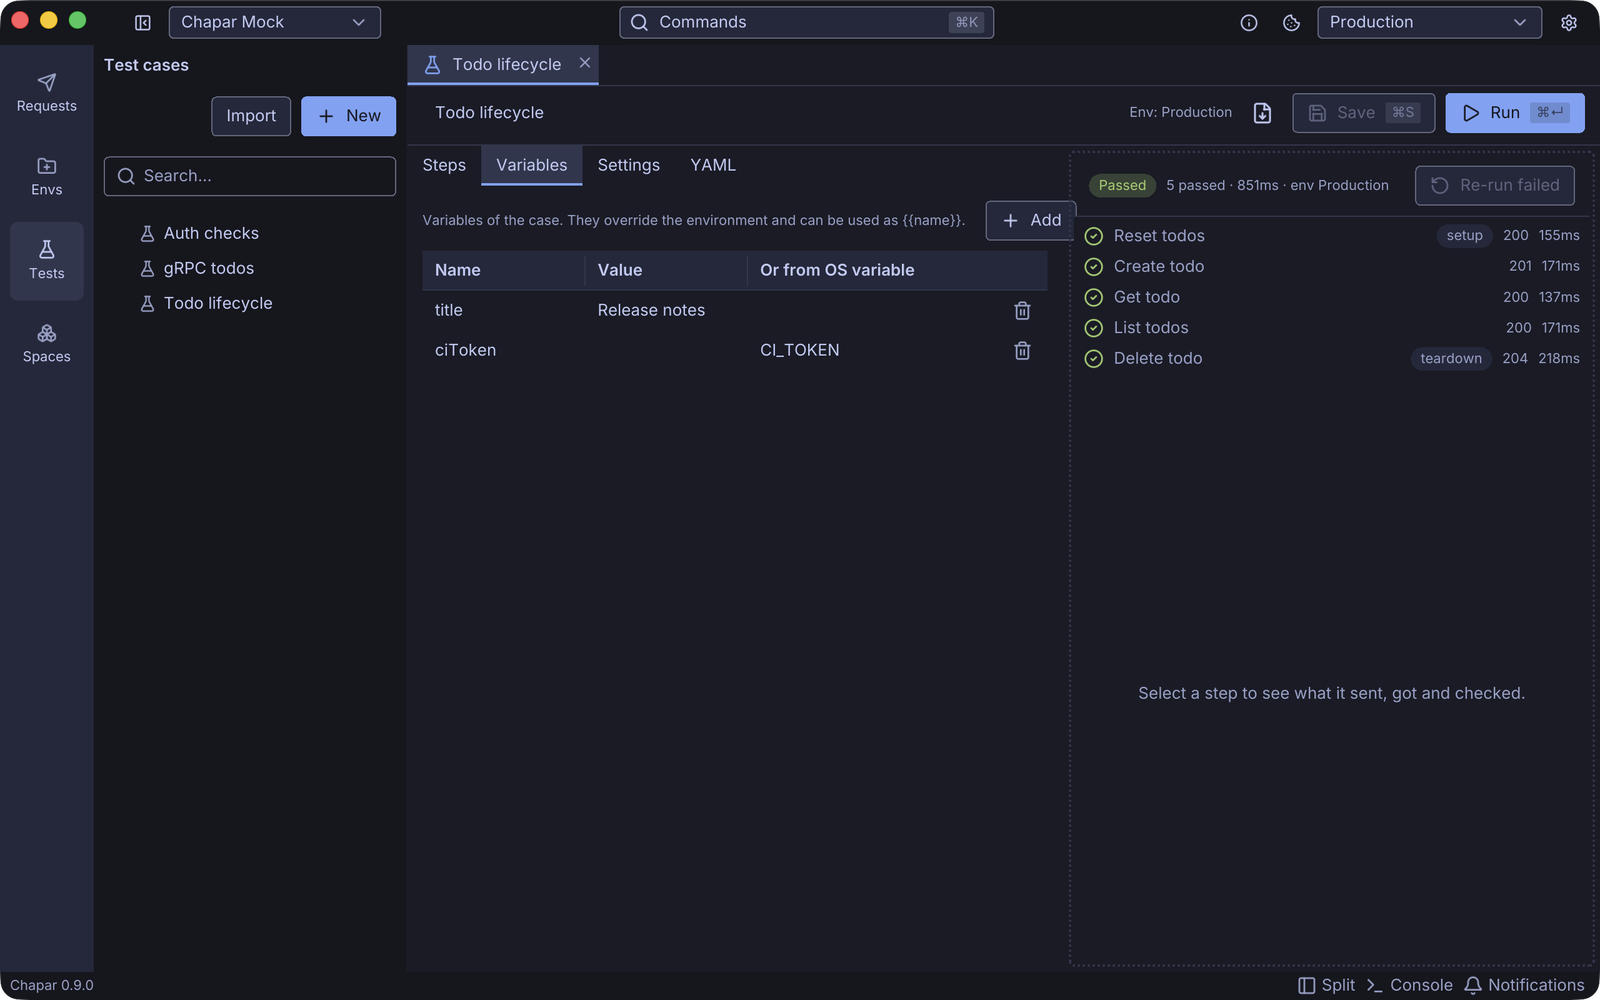Click the Import button

point(251,116)
